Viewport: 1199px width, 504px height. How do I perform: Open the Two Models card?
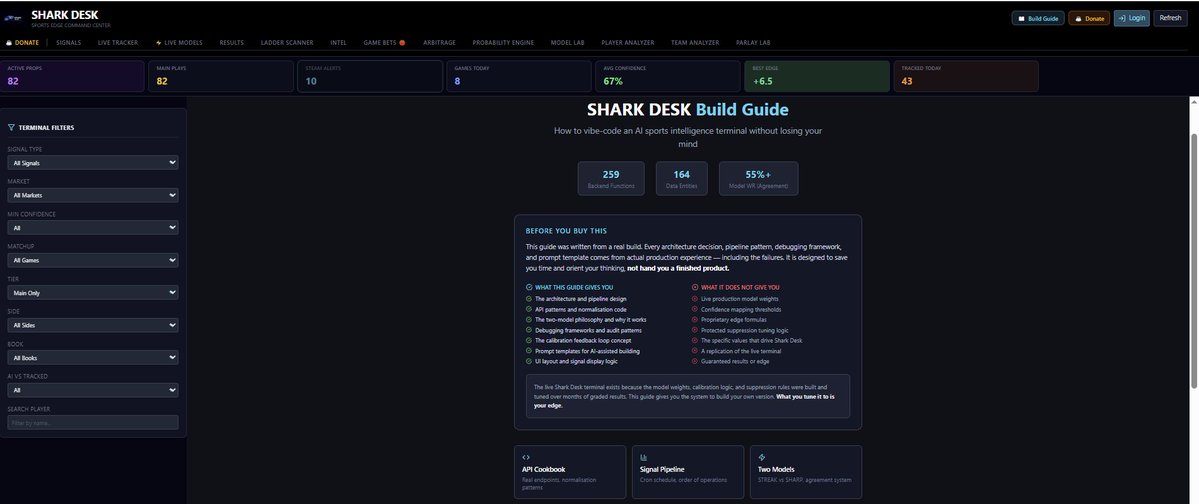coord(806,472)
